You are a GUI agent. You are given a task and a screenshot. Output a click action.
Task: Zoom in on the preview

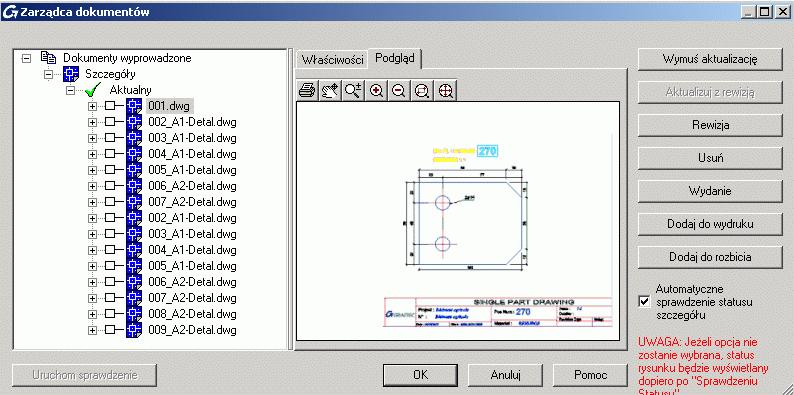pyautogui.click(x=376, y=91)
